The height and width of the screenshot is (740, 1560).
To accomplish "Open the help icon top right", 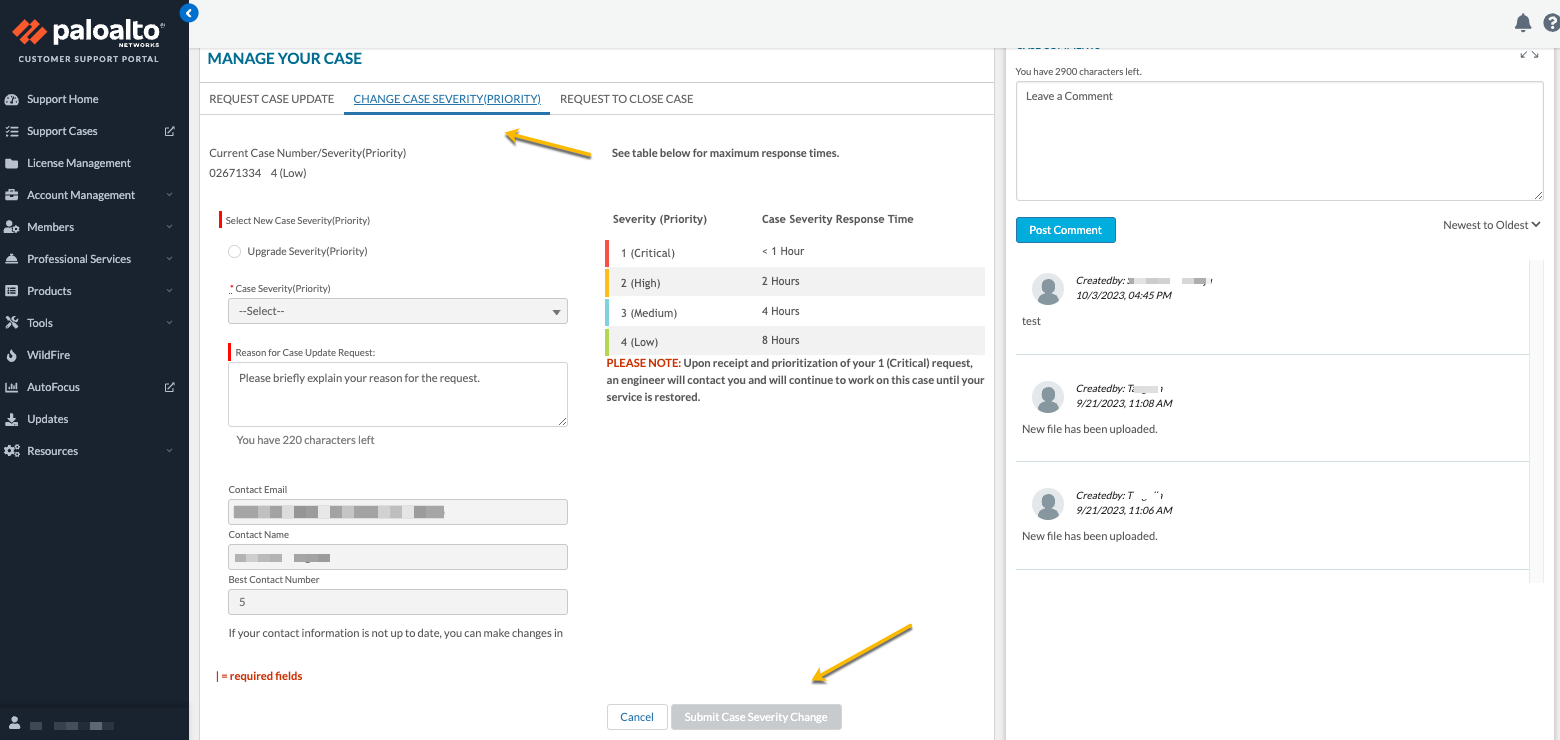I will pos(1551,22).
